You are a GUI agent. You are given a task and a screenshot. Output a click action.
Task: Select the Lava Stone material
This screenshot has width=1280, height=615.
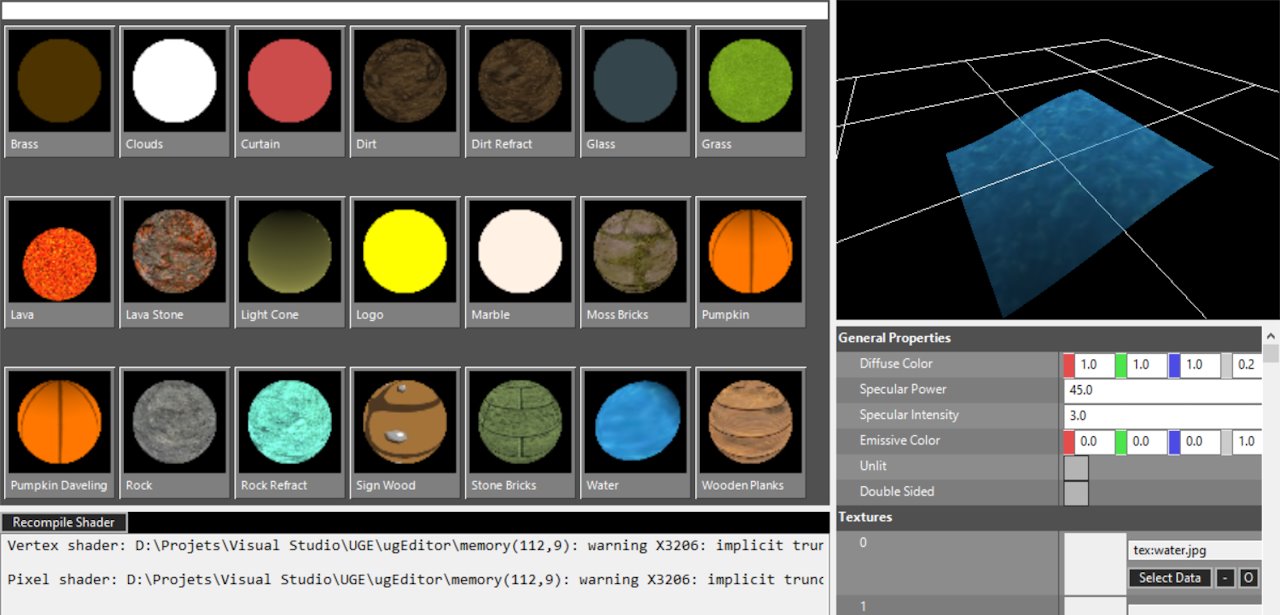click(174, 262)
